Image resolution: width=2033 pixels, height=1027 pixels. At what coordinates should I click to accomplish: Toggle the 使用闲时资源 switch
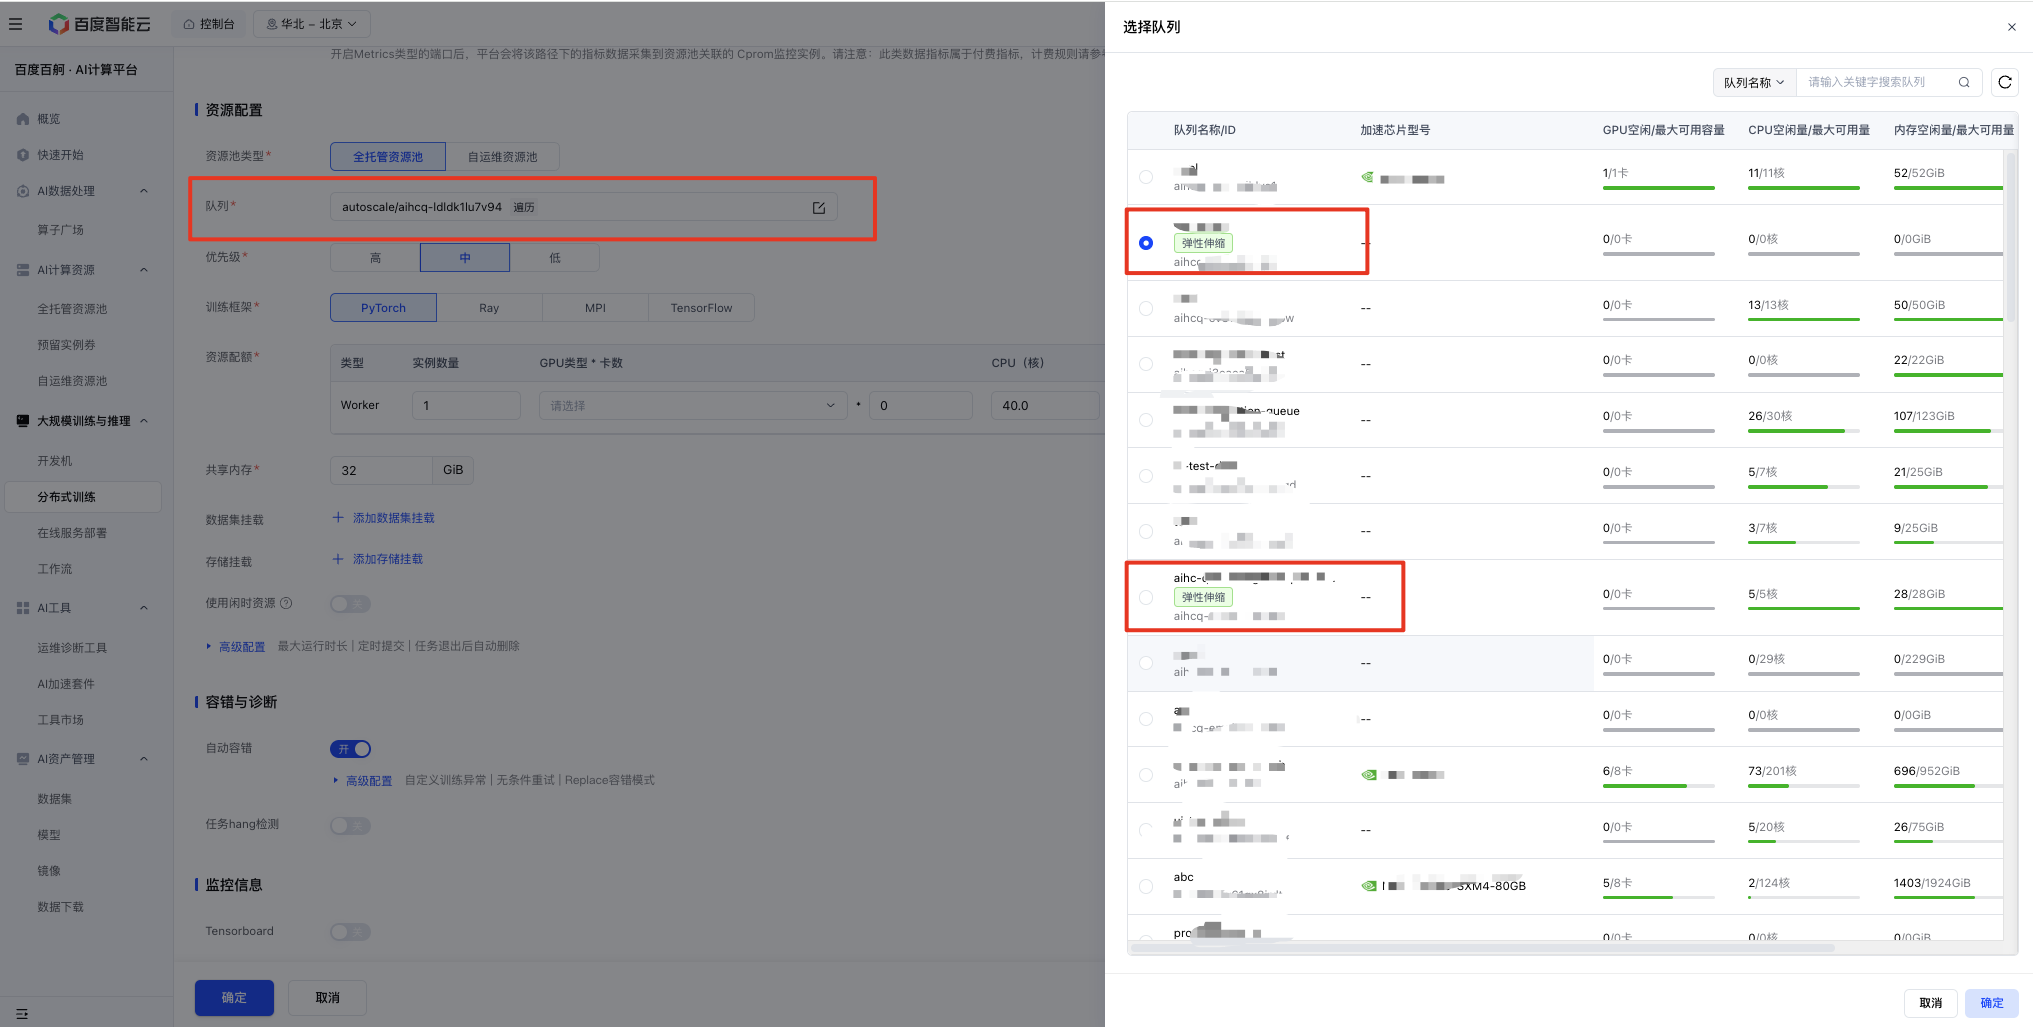point(351,604)
